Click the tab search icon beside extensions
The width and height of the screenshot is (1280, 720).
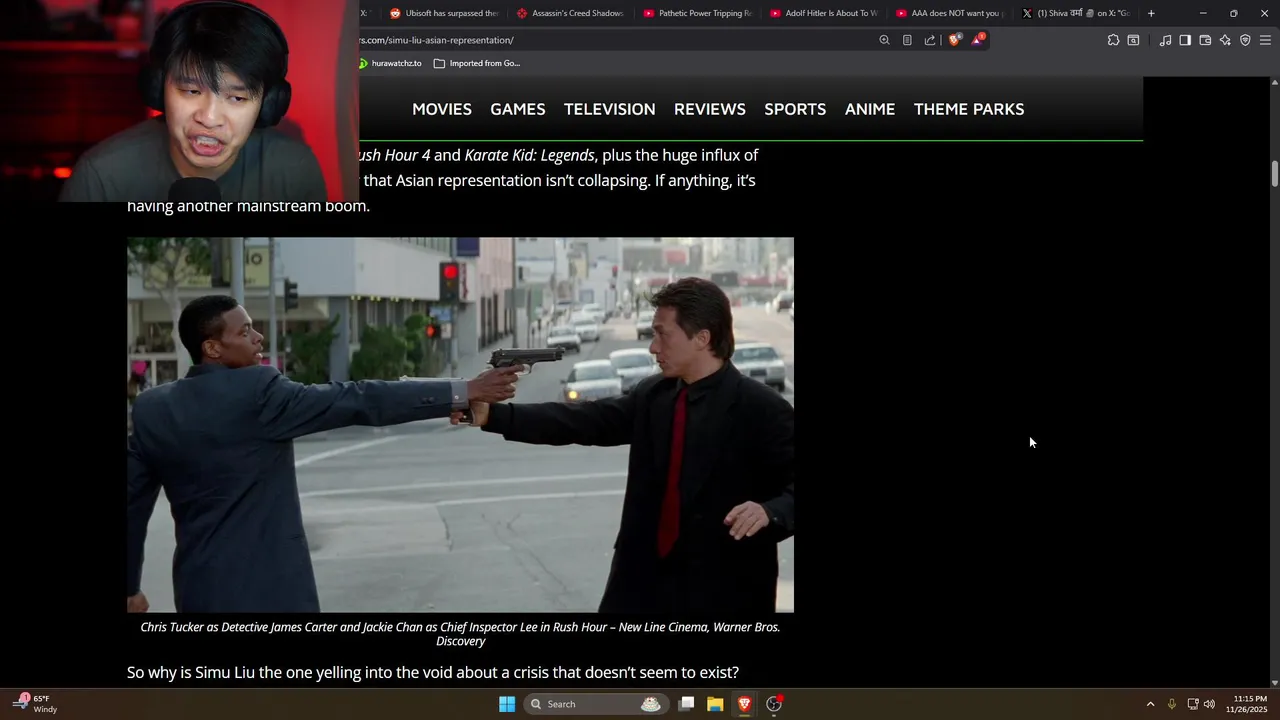coord(1133,40)
